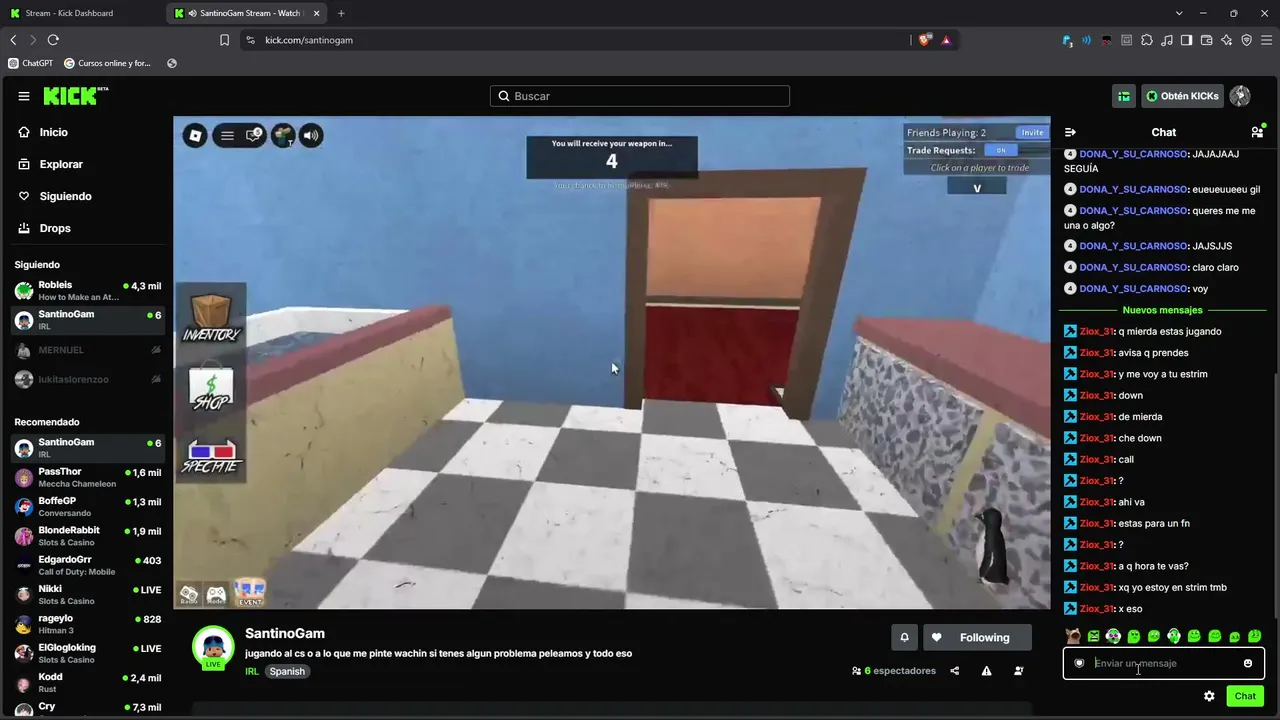1280x720 pixels.
Task: Focus the Buscar search field
Action: (640, 96)
